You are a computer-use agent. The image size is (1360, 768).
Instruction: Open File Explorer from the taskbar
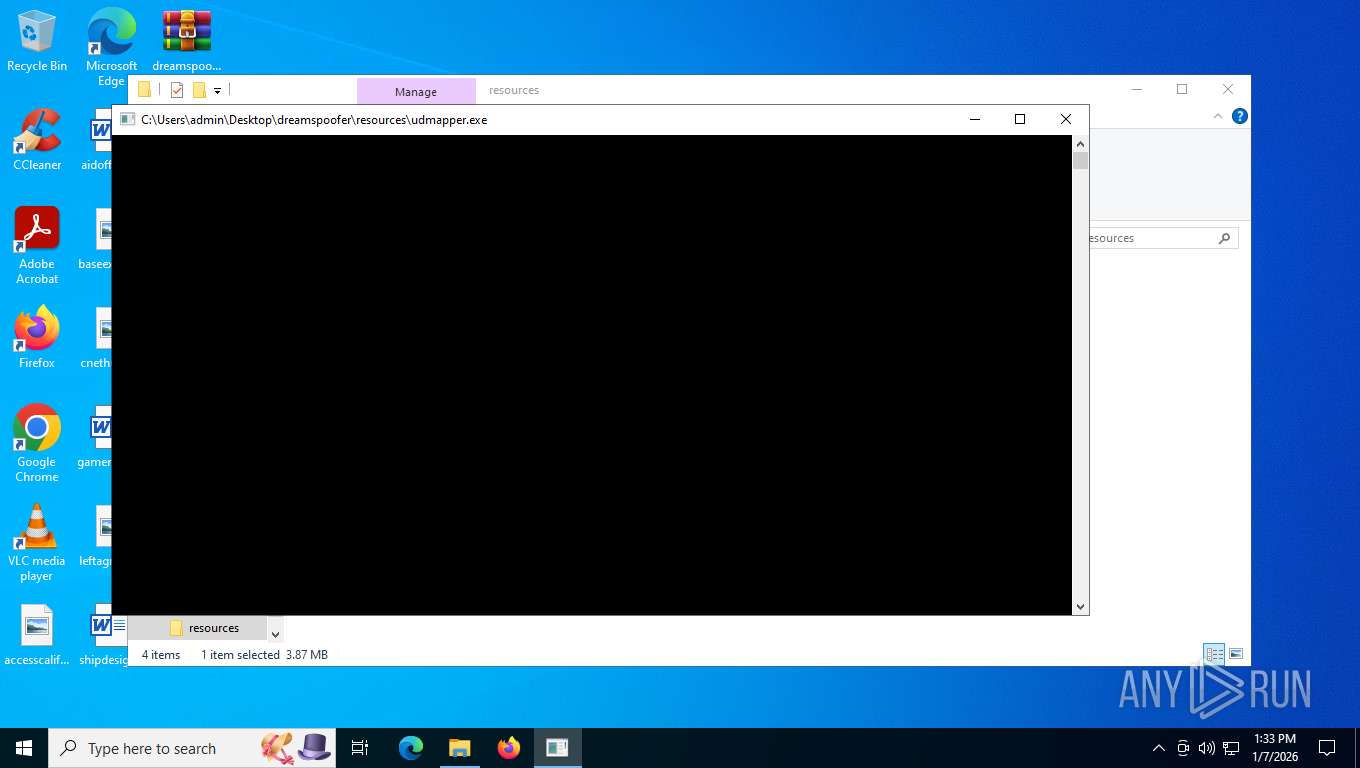coord(459,748)
